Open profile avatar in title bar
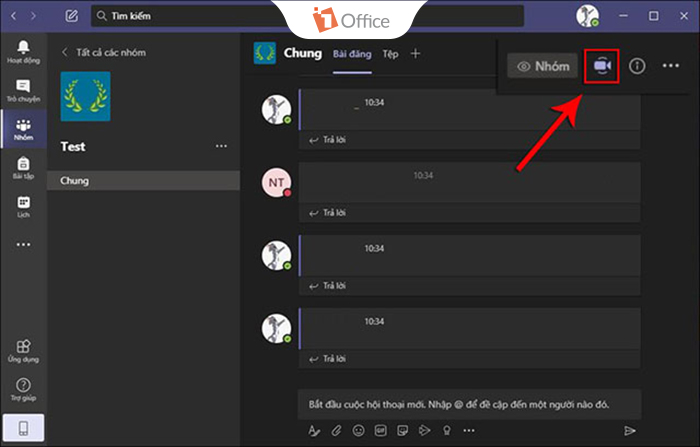This screenshot has width=700, height=447. [x=587, y=16]
